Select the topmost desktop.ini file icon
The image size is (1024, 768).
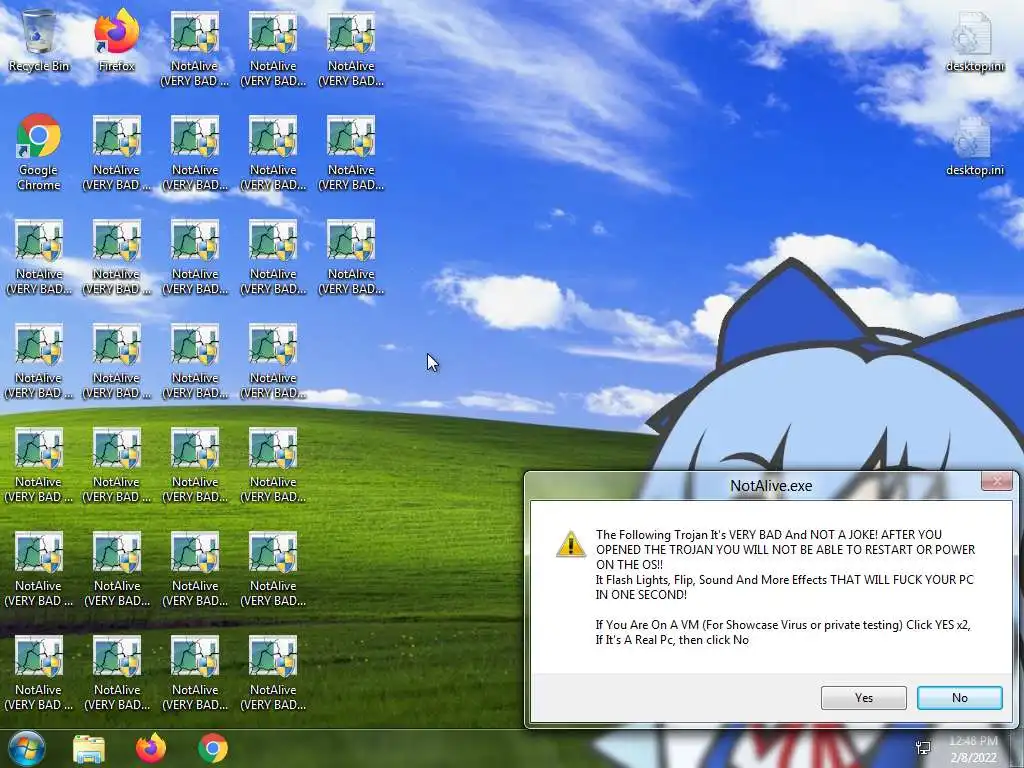(x=974, y=42)
